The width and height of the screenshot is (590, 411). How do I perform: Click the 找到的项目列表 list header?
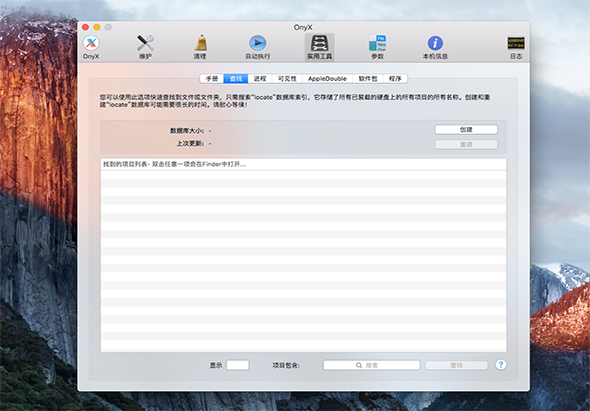[x=303, y=164]
